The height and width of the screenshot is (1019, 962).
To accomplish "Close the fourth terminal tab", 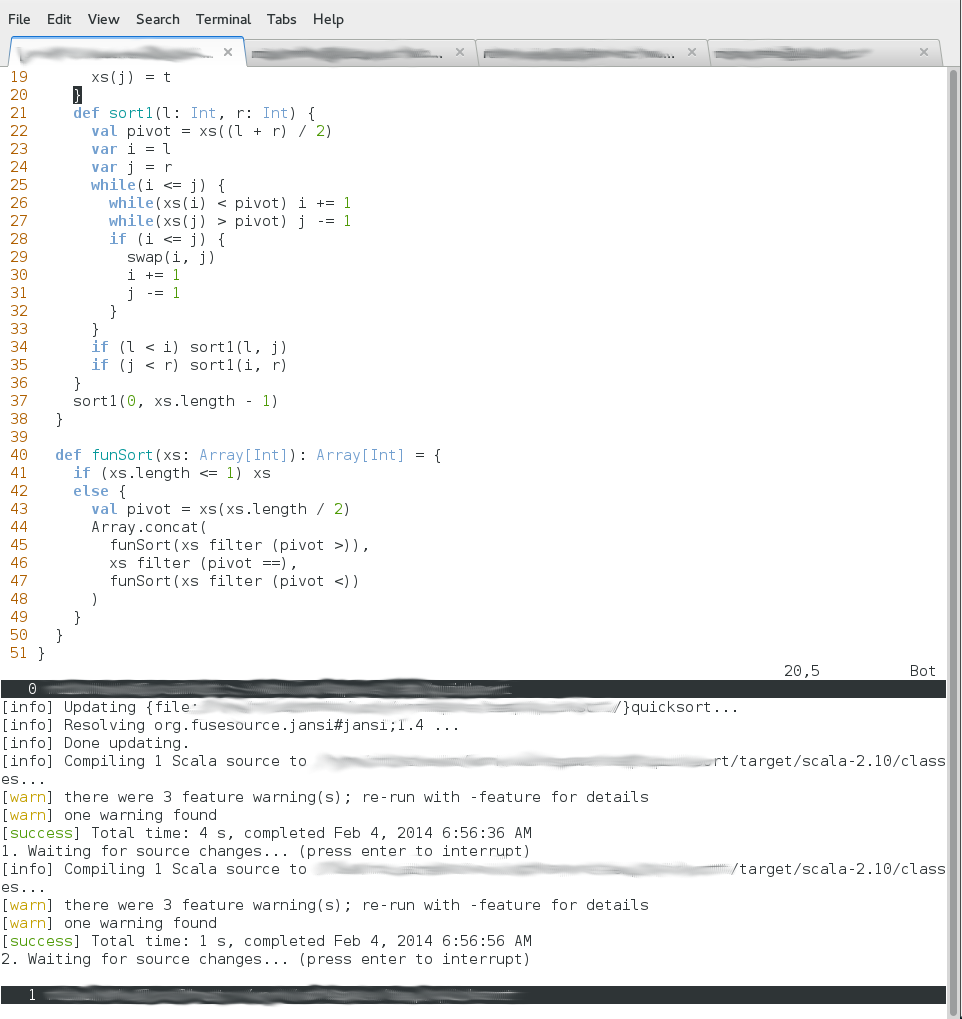I will (x=924, y=52).
